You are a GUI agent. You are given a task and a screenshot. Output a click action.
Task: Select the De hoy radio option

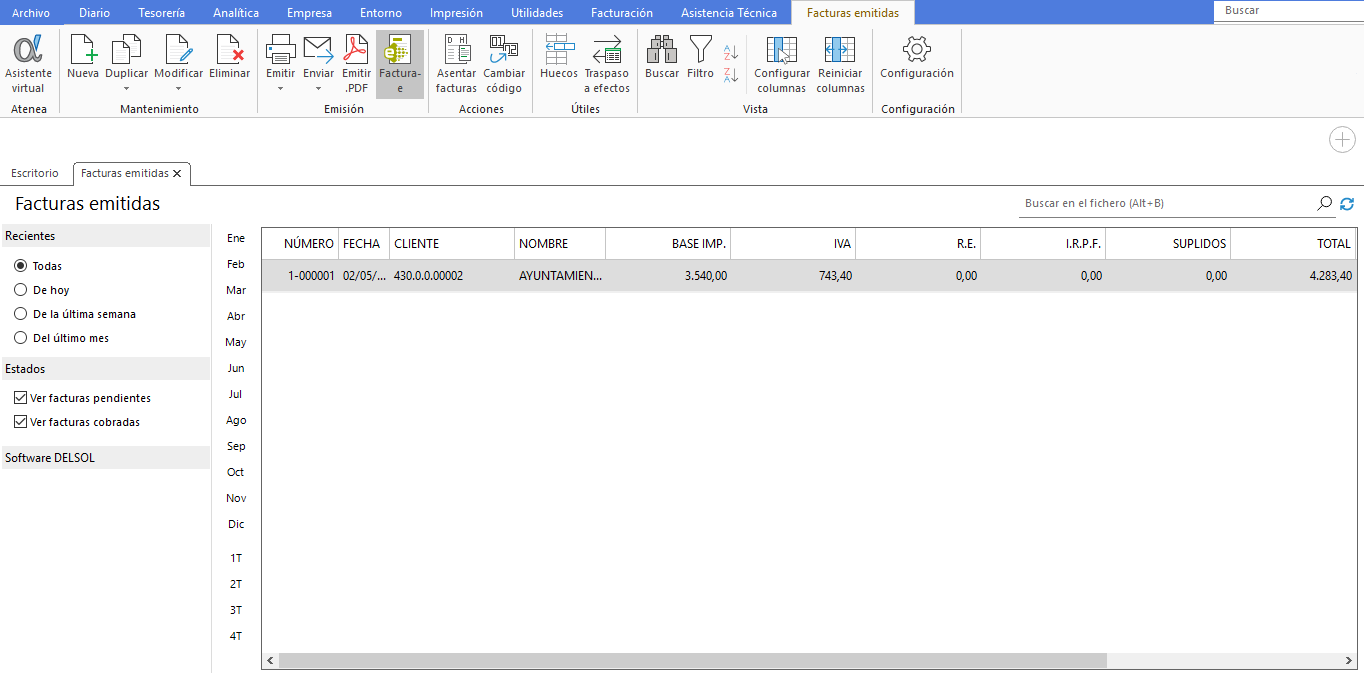[20, 290]
